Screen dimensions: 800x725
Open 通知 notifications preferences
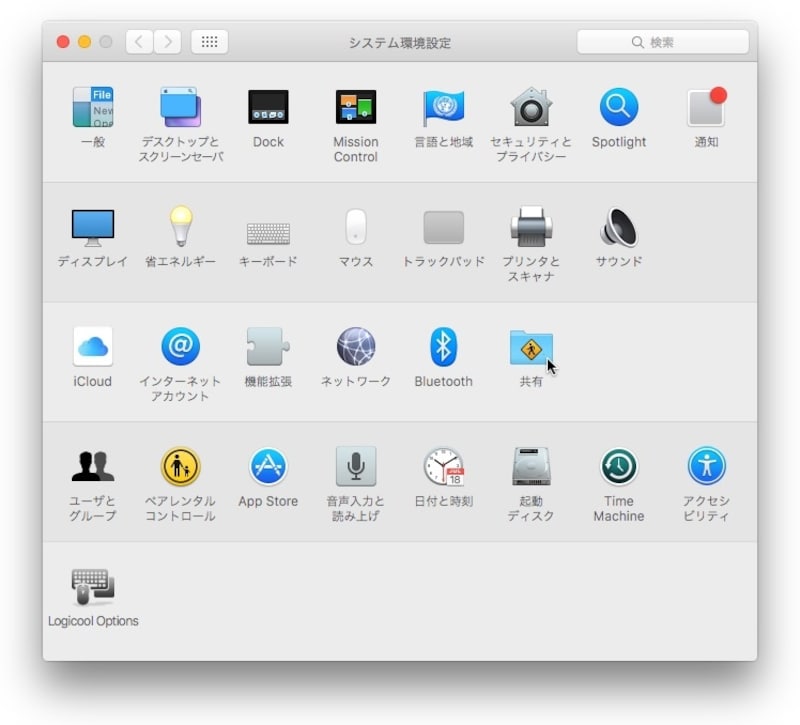tap(706, 107)
